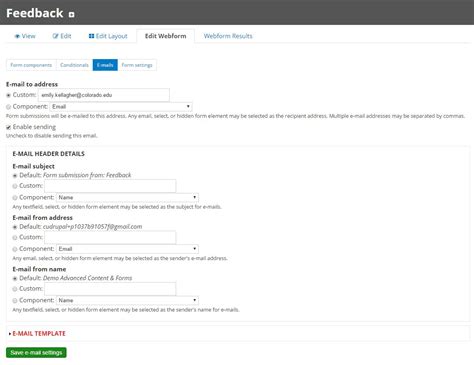Click the custom E-mail from name field
The height and width of the screenshot is (365, 474).
point(110,289)
